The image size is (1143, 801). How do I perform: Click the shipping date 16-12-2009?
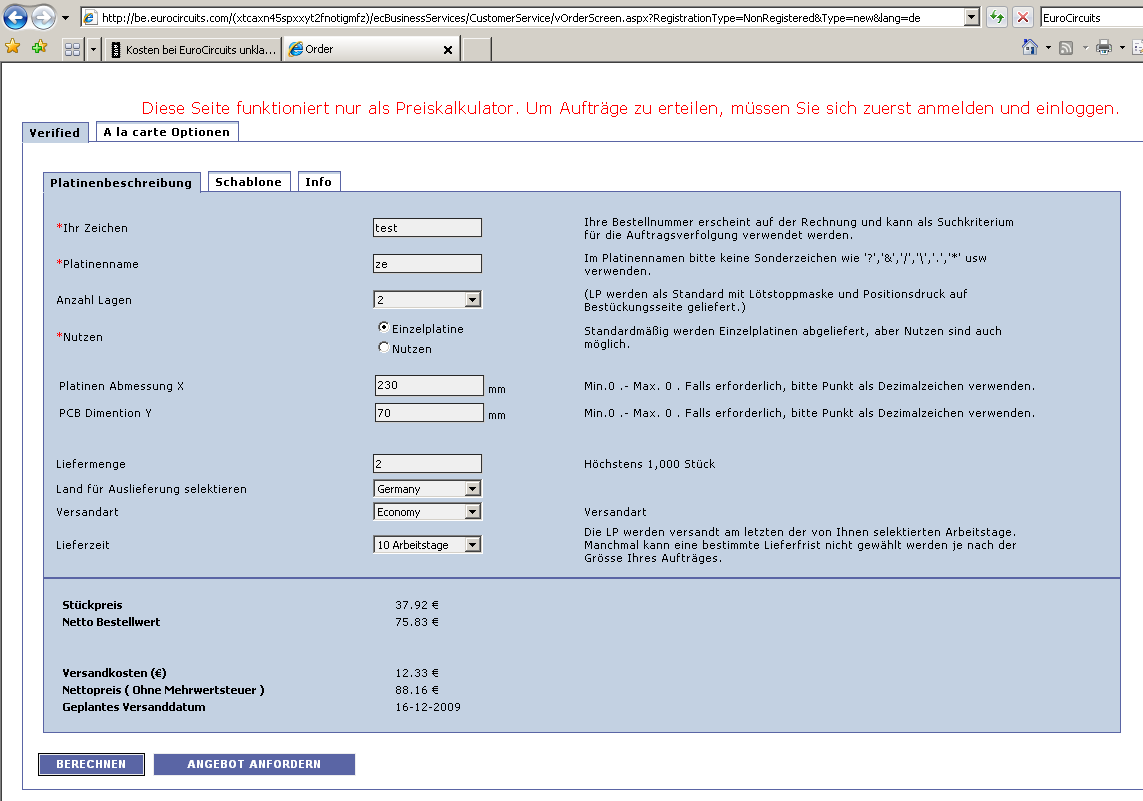[428, 707]
